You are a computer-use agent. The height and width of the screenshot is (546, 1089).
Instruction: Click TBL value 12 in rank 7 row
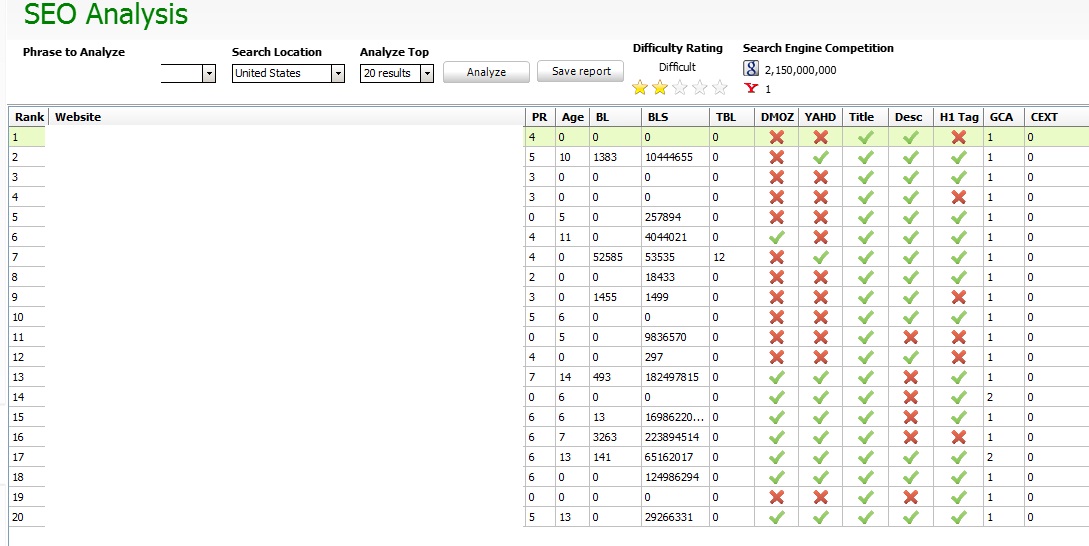click(x=719, y=257)
